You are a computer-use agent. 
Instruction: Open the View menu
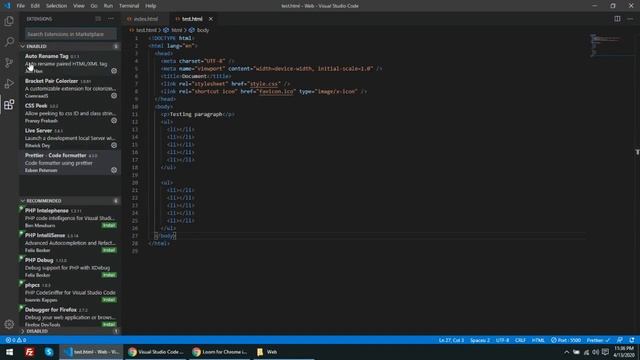79,6
